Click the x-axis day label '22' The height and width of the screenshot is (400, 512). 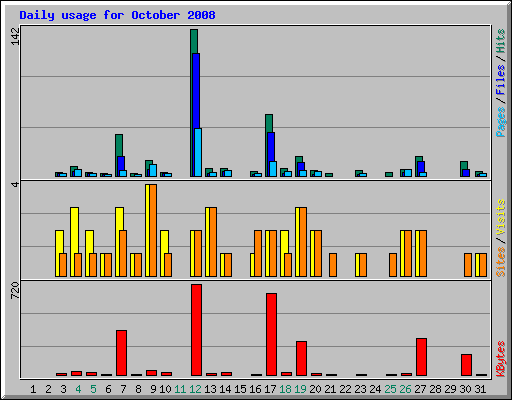click(345, 389)
